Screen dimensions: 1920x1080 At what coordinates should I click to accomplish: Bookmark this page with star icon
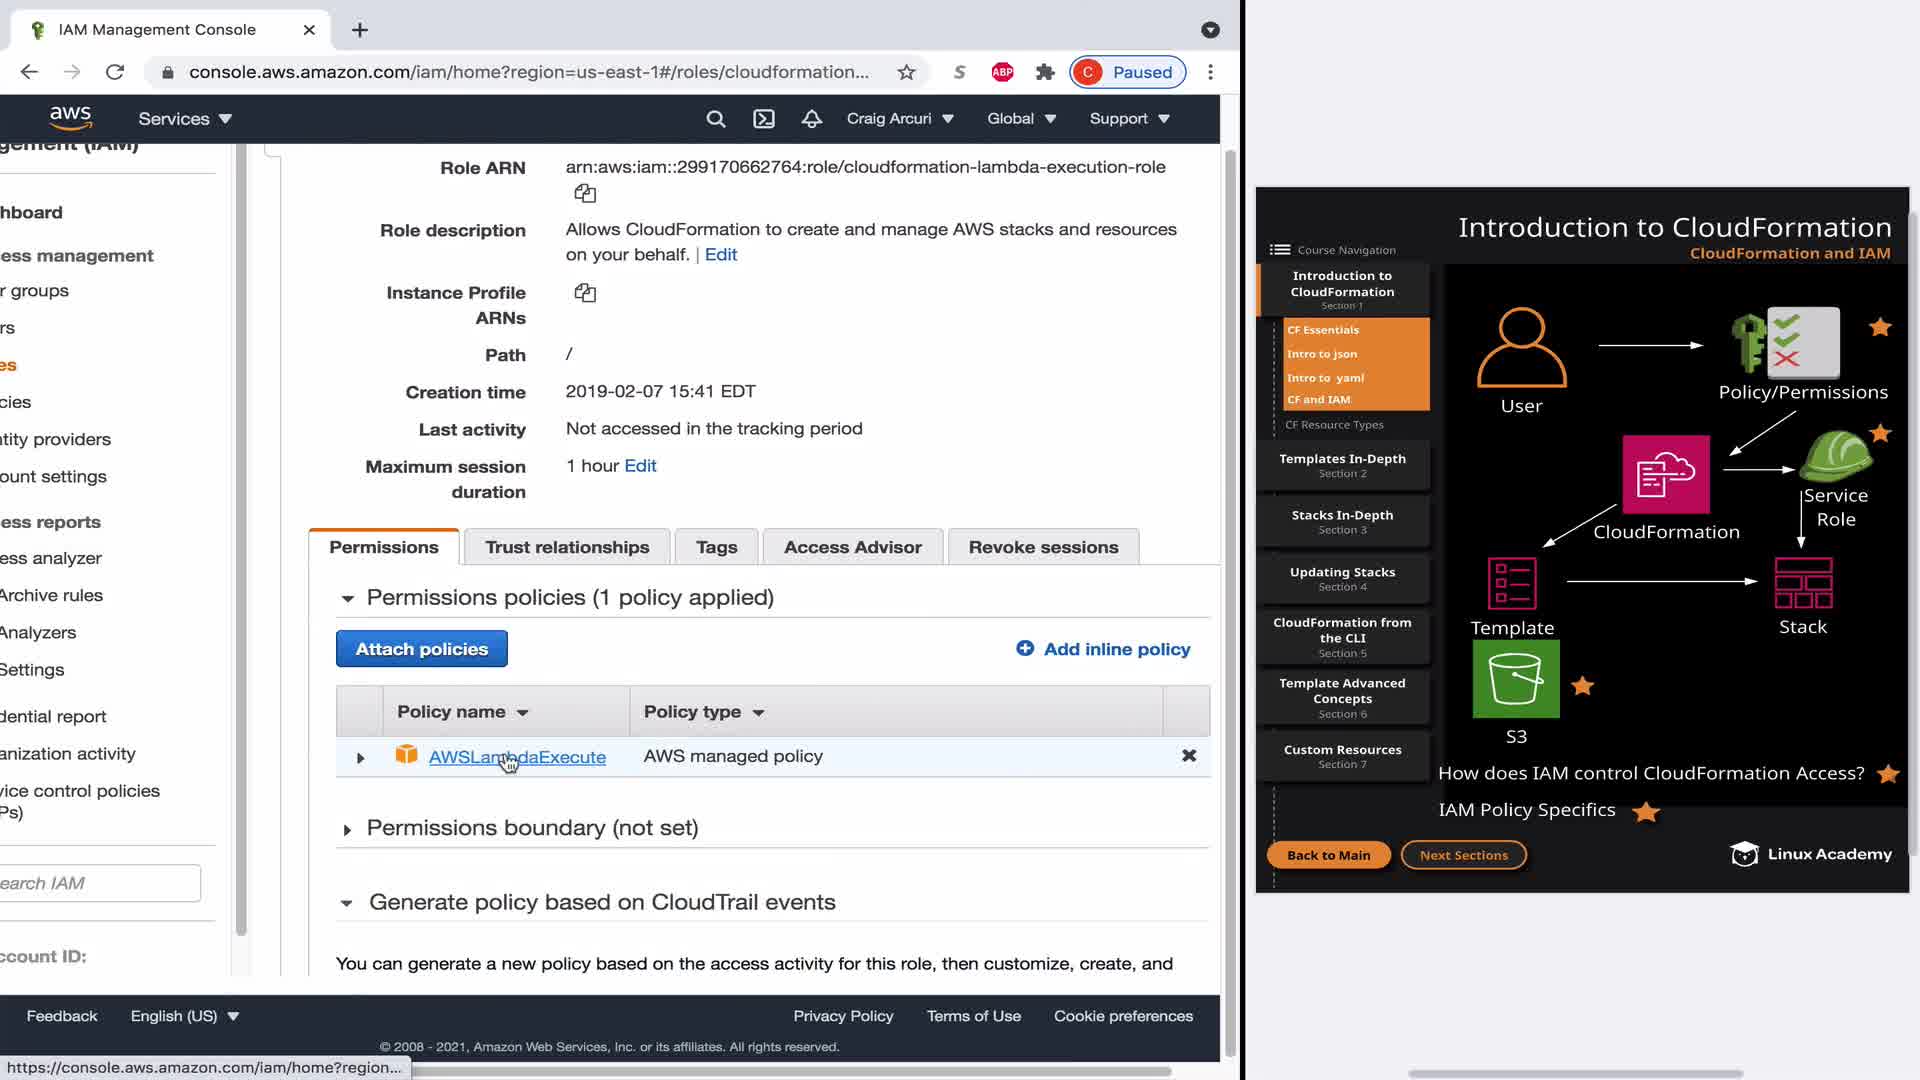906,72
